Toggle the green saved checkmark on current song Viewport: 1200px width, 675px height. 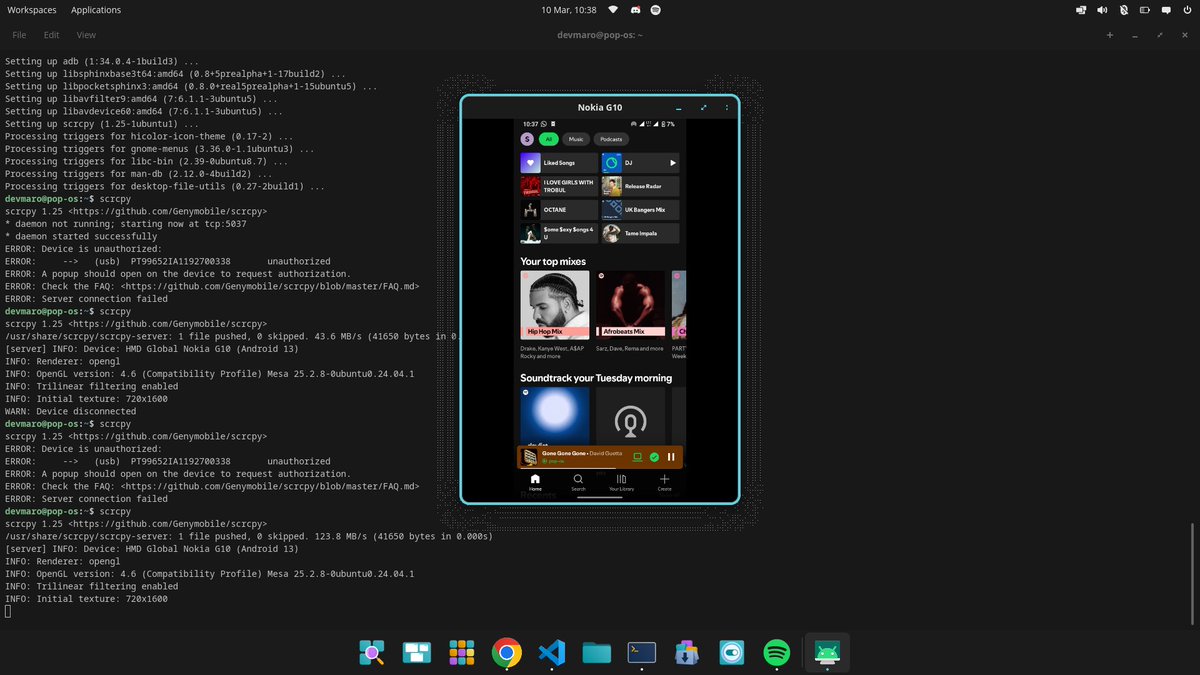(x=654, y=457)
